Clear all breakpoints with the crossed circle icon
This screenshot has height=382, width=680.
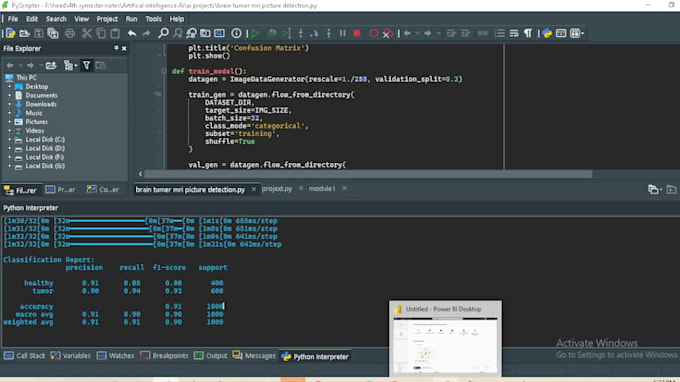387,33
